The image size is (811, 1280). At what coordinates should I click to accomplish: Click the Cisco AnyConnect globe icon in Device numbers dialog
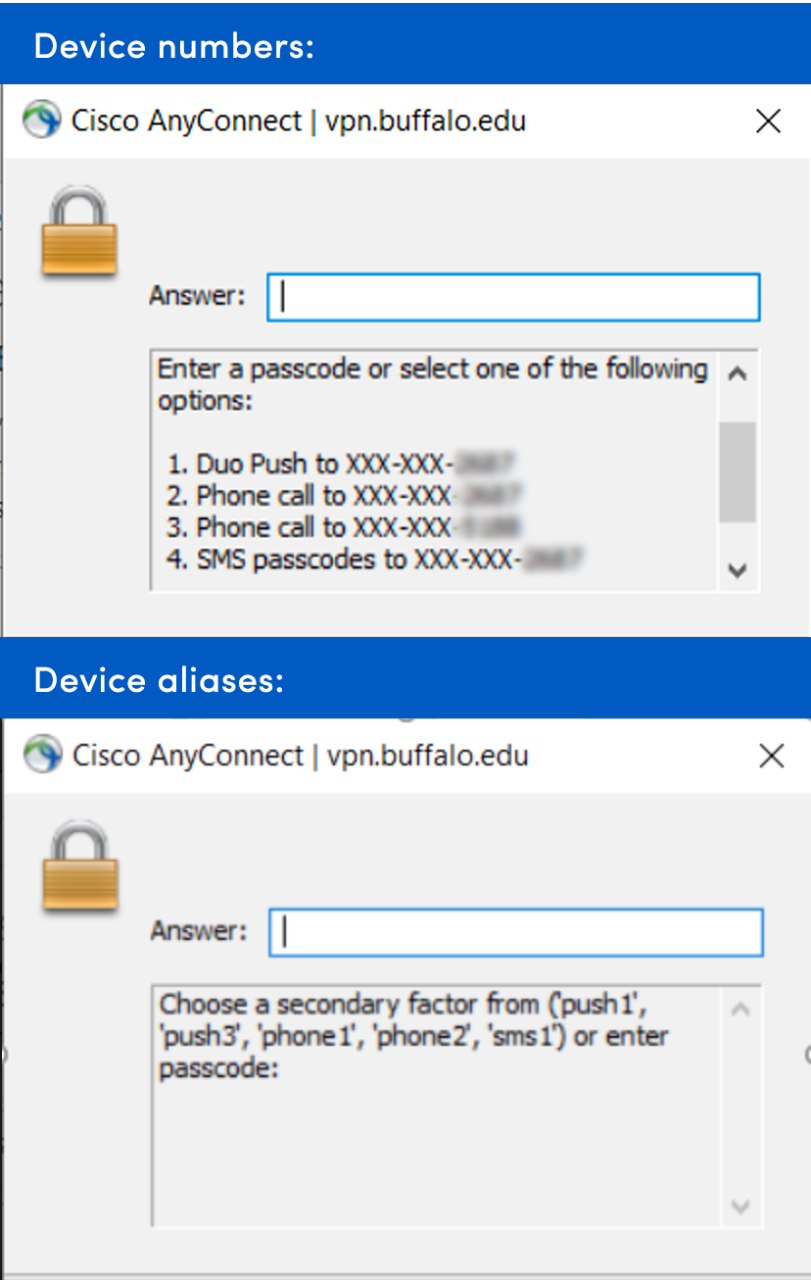click(x=41, y=121)
